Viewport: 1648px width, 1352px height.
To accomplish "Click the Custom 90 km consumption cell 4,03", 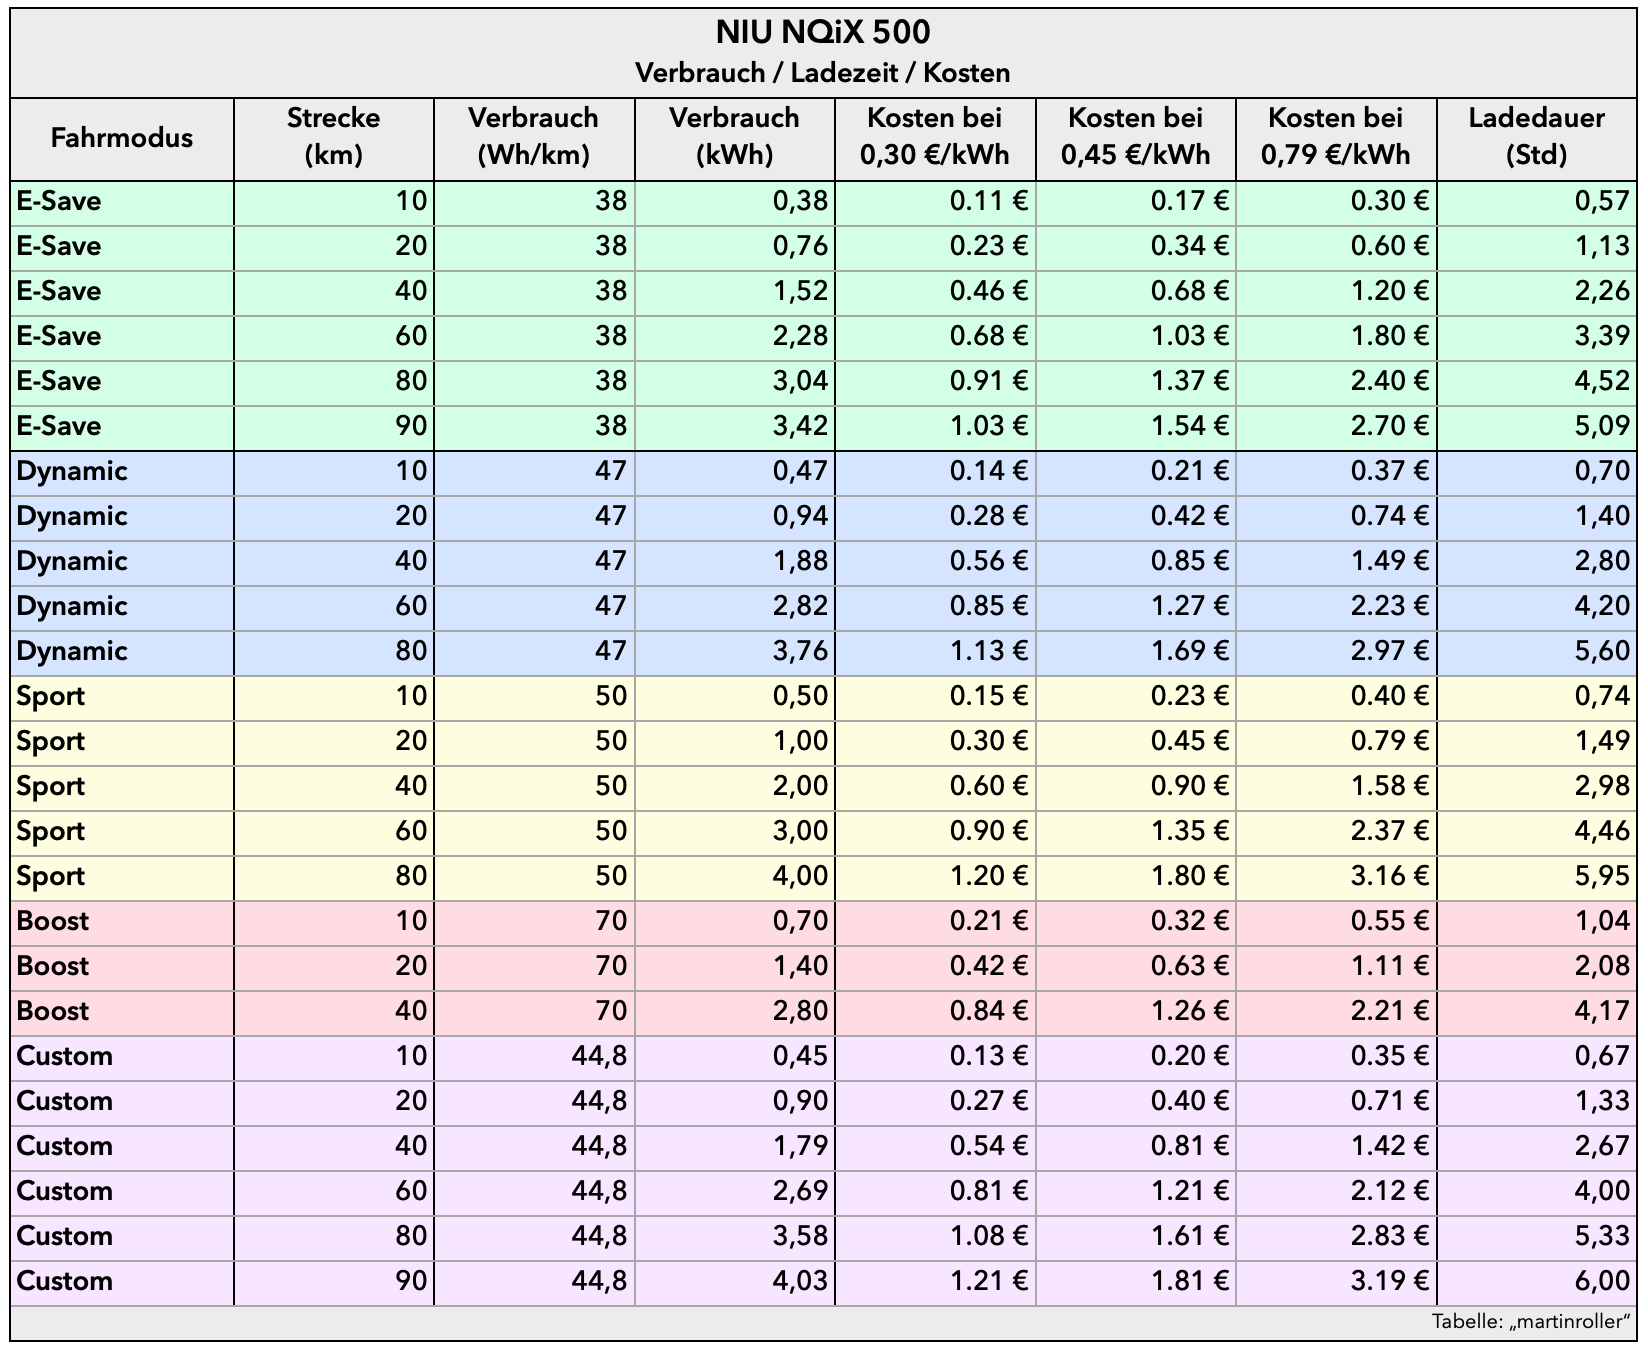I will click(800, 1282).
